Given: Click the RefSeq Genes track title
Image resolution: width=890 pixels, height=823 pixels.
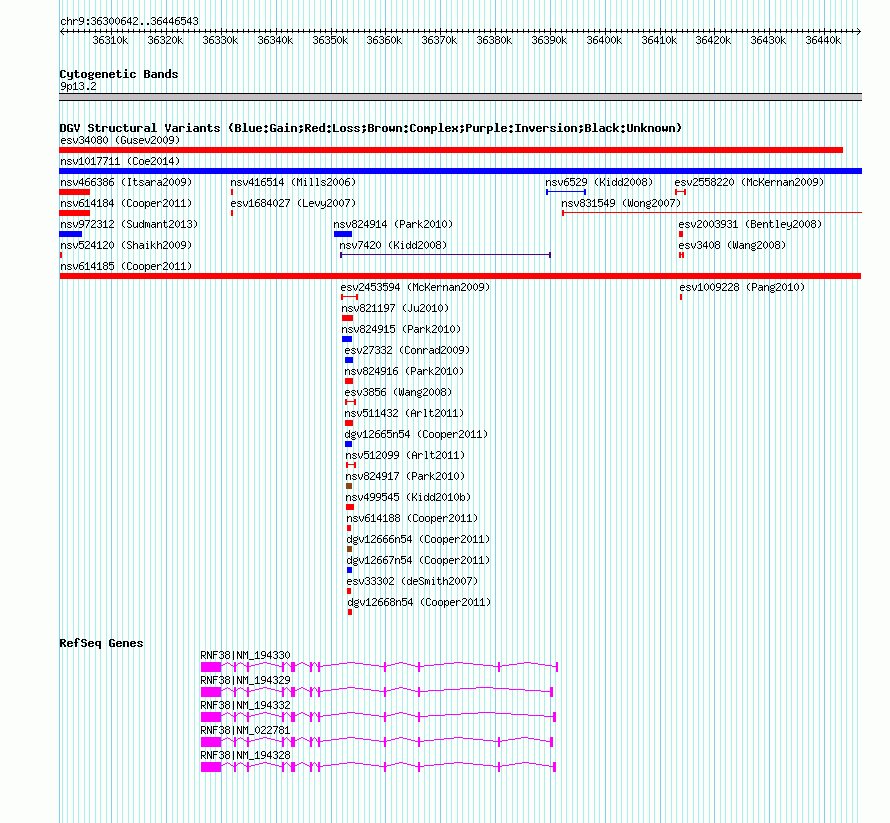Looking at the screenshot, I should pyautogui.click(x=101, y=643).
